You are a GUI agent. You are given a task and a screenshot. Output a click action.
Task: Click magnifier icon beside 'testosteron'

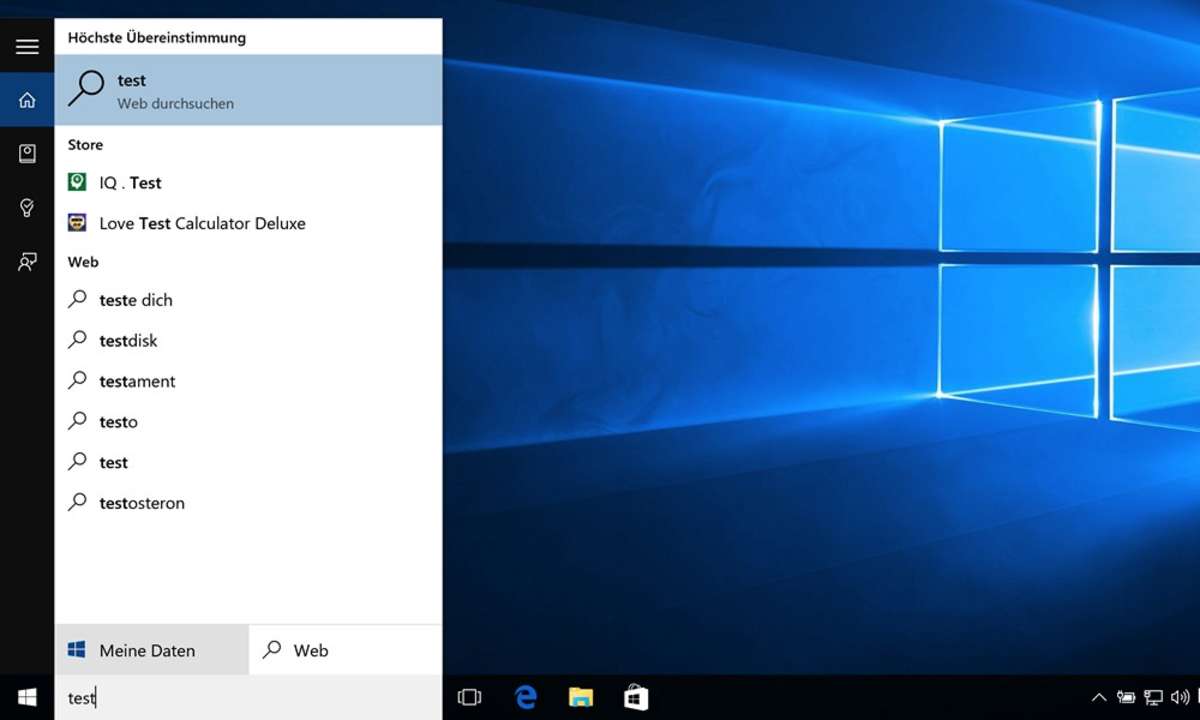tap(77, 502)
